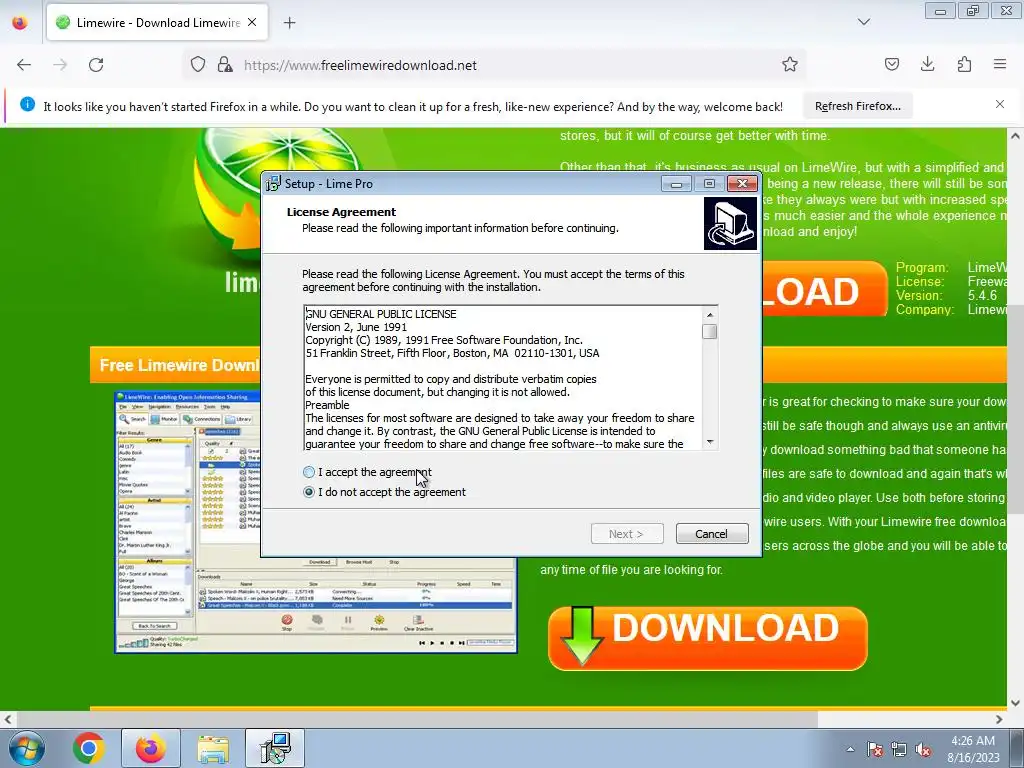The height and width of the screenshot is (768, 1024).
Task: Click license text scrollbar up arrow
Action: (x=710, y=315)
